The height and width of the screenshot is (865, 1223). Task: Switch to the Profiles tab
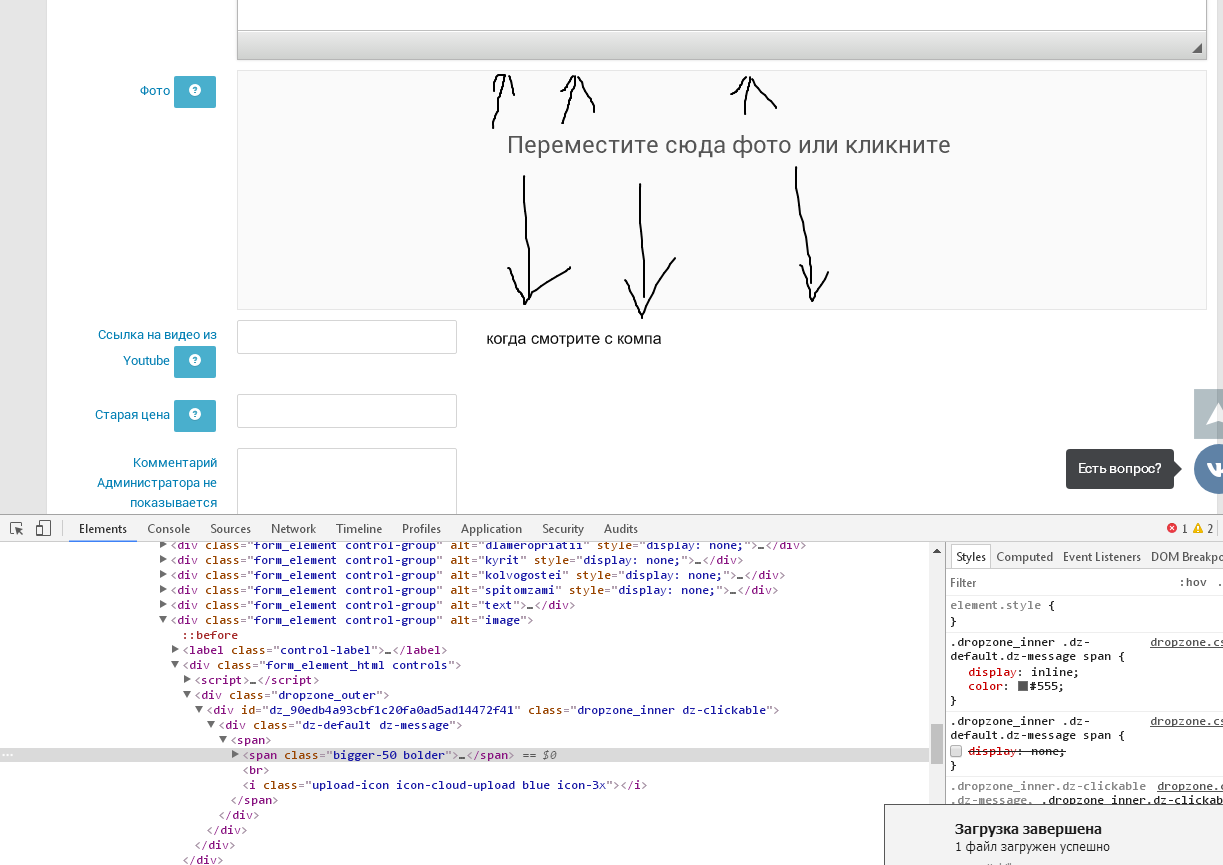tap(421, 529)
